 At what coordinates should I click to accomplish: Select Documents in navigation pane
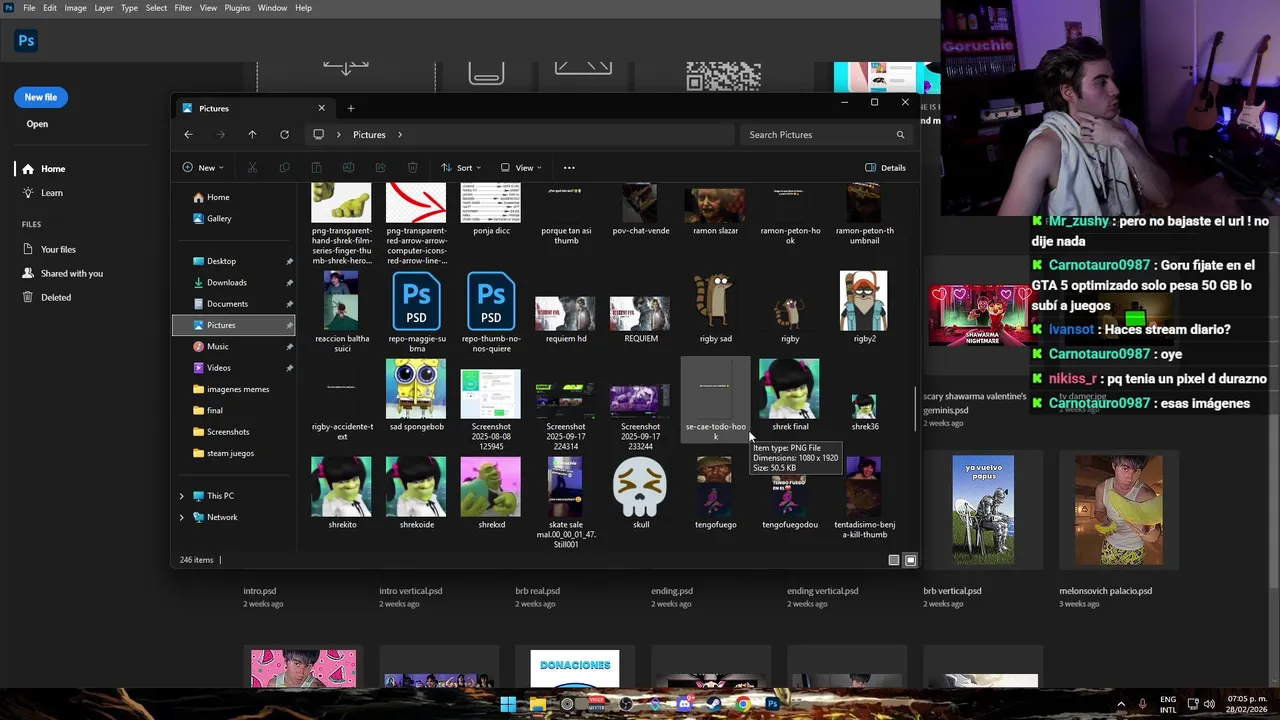pyautogui.click(x=227, y=304)
